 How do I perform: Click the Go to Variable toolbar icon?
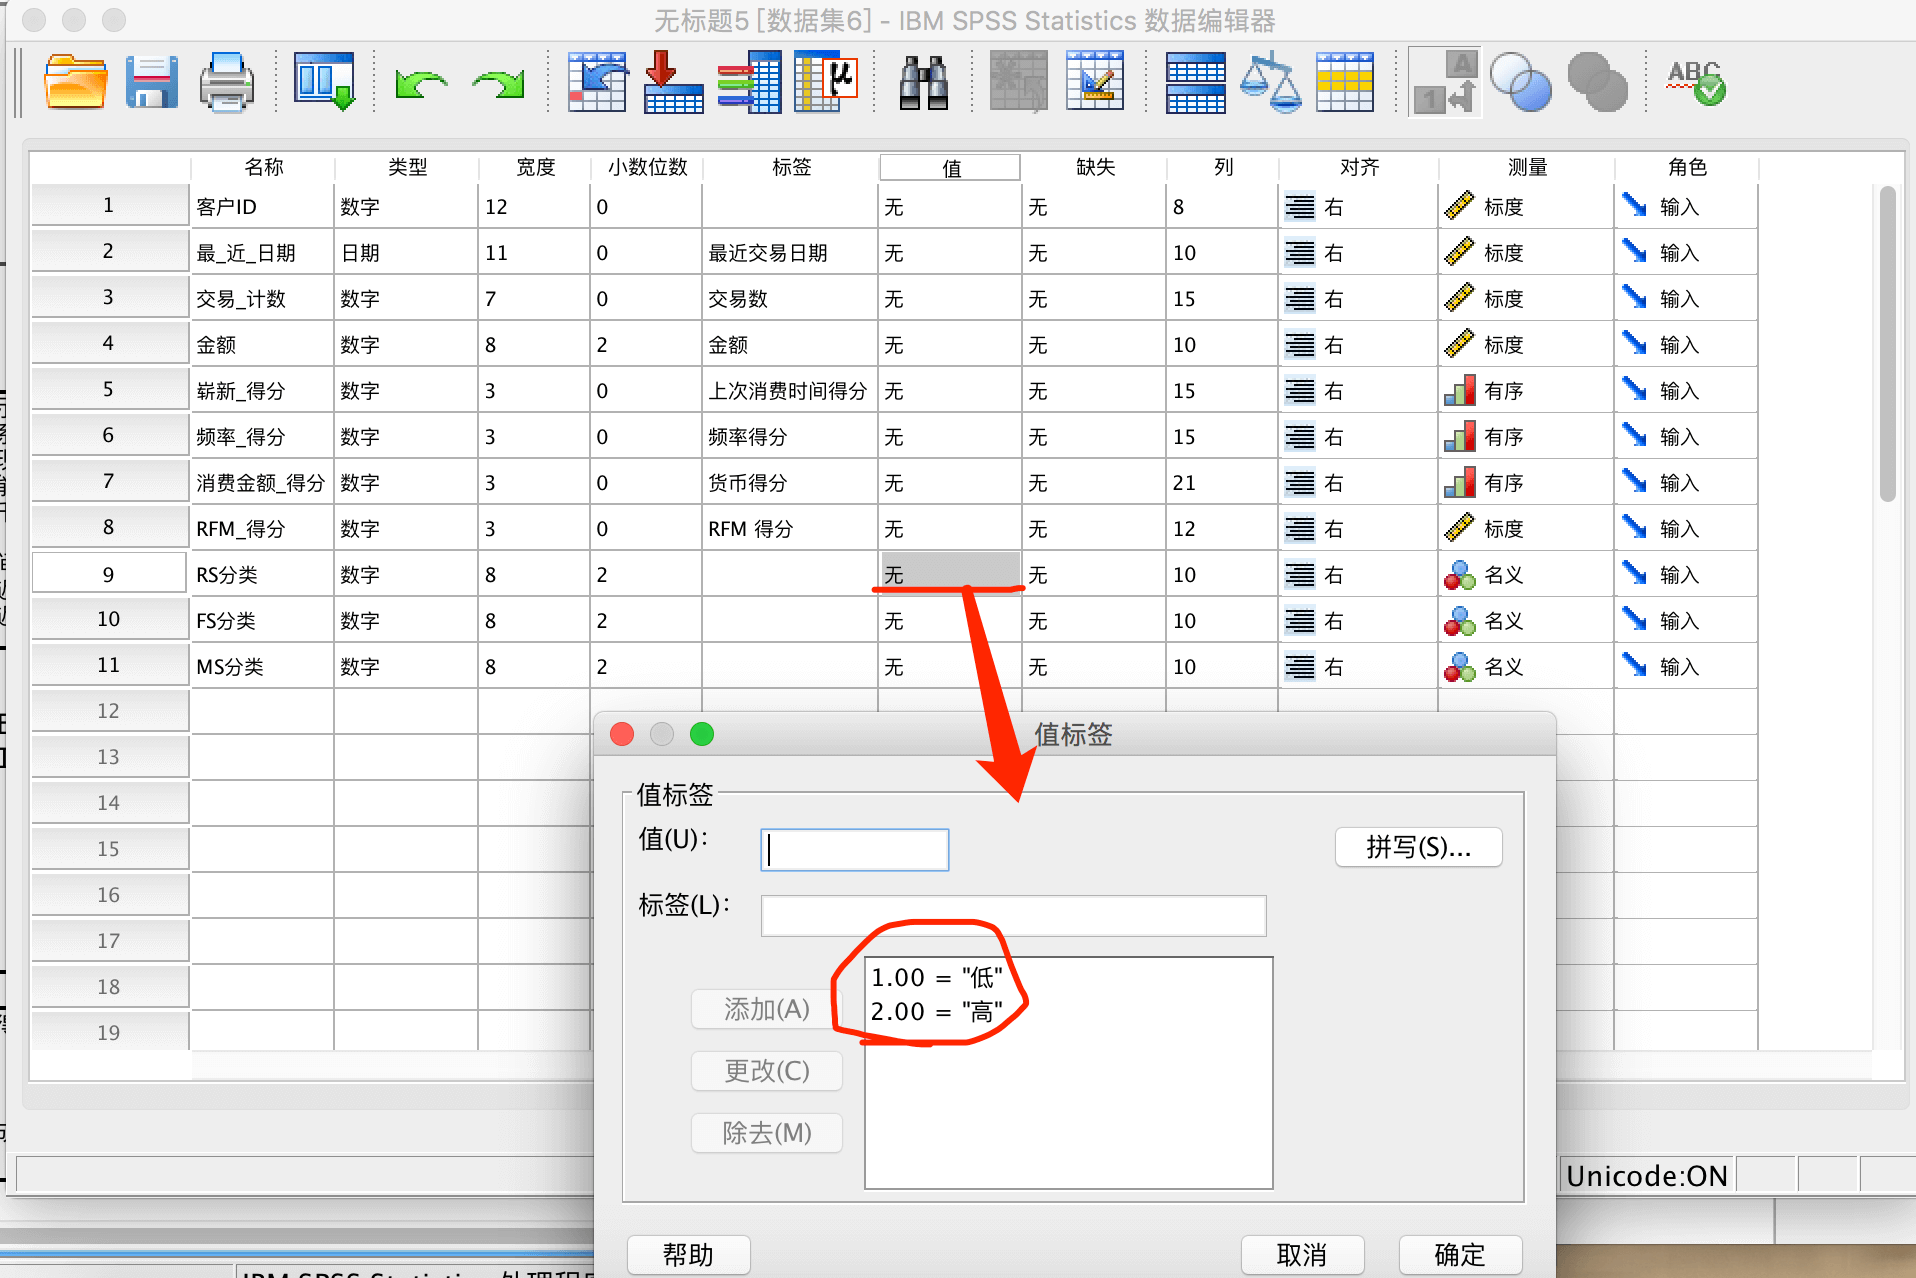point(673,82)
